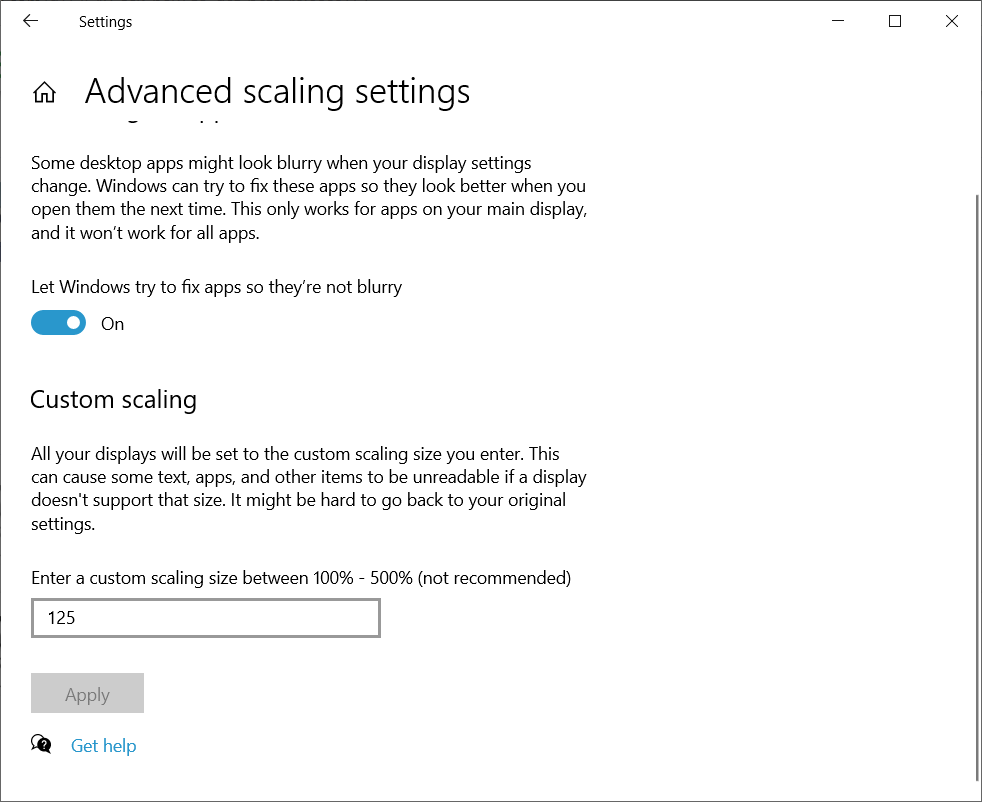
Task: Maximize the Settings window
Action: pyautogui.click(x=895, y=21)
